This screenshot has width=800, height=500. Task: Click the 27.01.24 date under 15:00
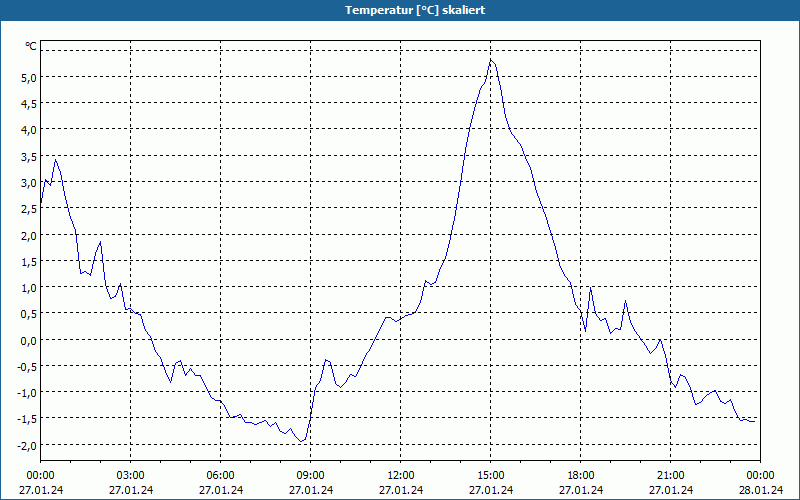pos(491,490)
